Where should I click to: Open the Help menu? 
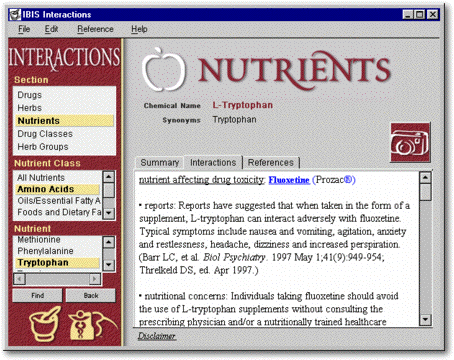click(x=139, y=29)
